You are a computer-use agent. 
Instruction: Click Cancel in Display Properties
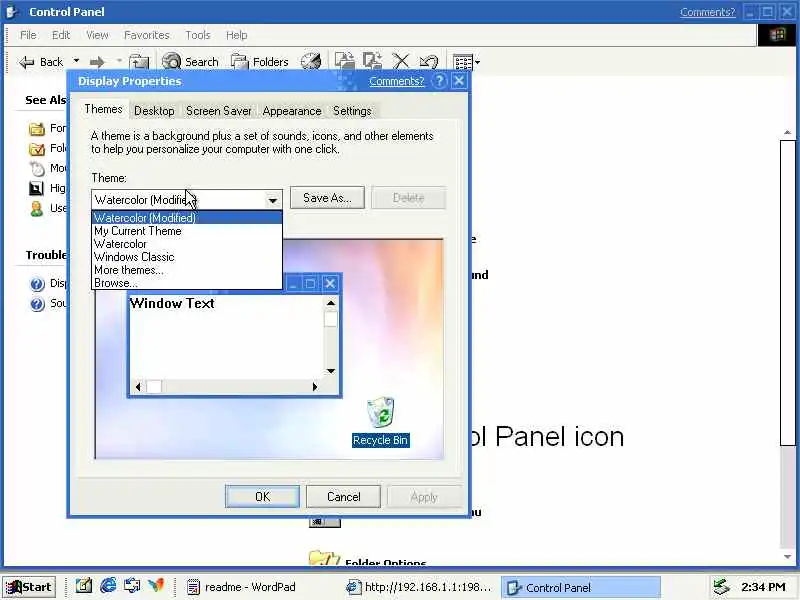click(343, 496)
